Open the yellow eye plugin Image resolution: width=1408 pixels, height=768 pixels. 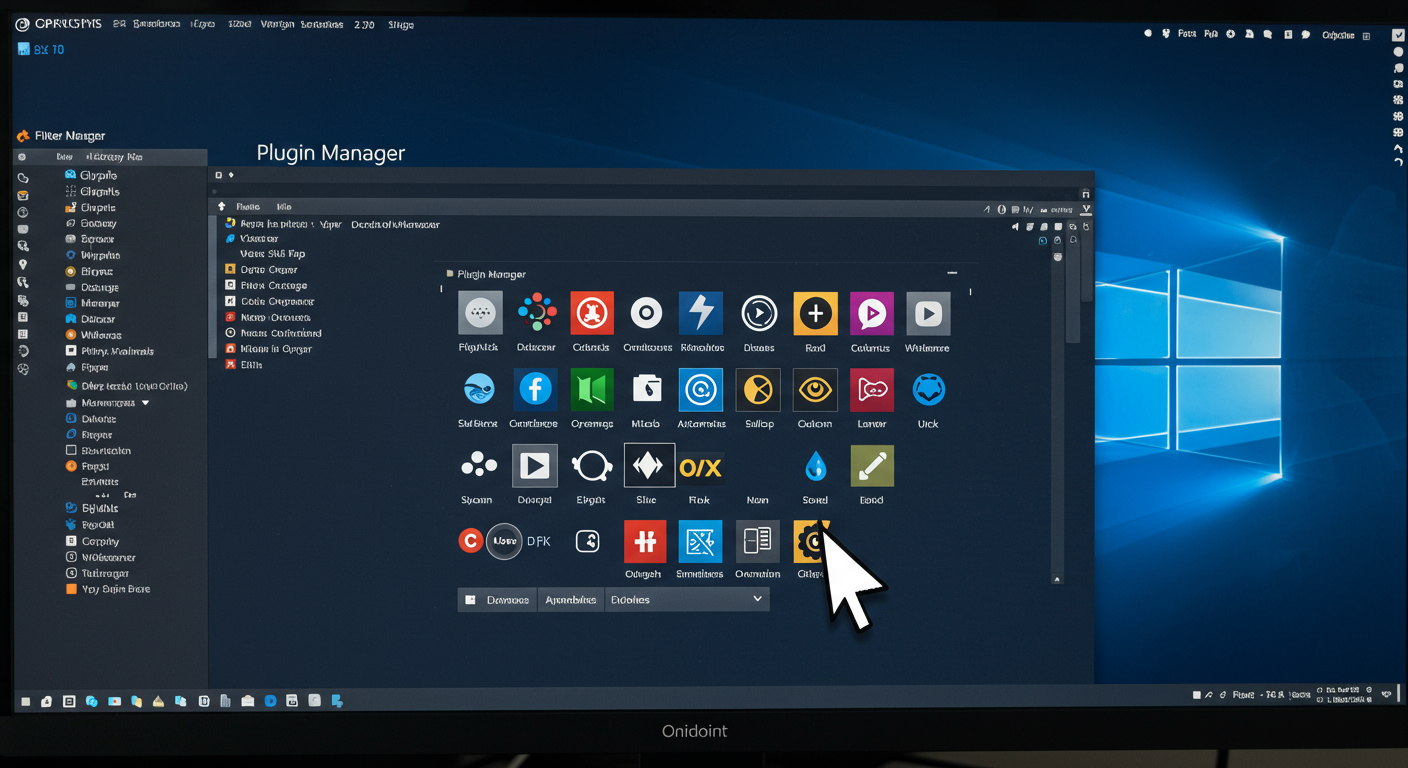815,390
